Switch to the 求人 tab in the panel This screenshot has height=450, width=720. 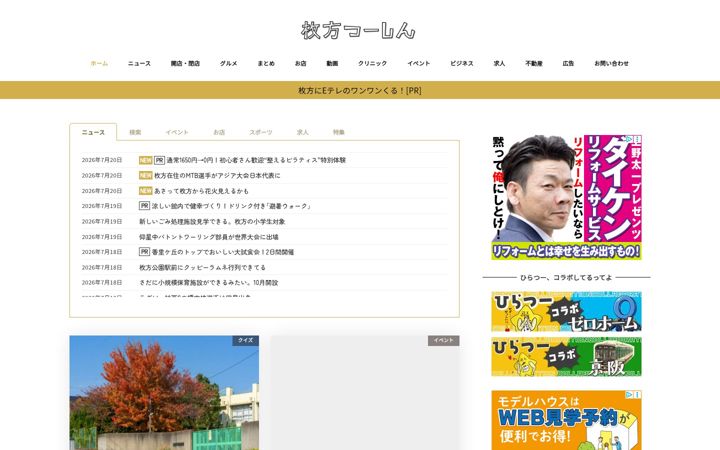click(303, 132)
